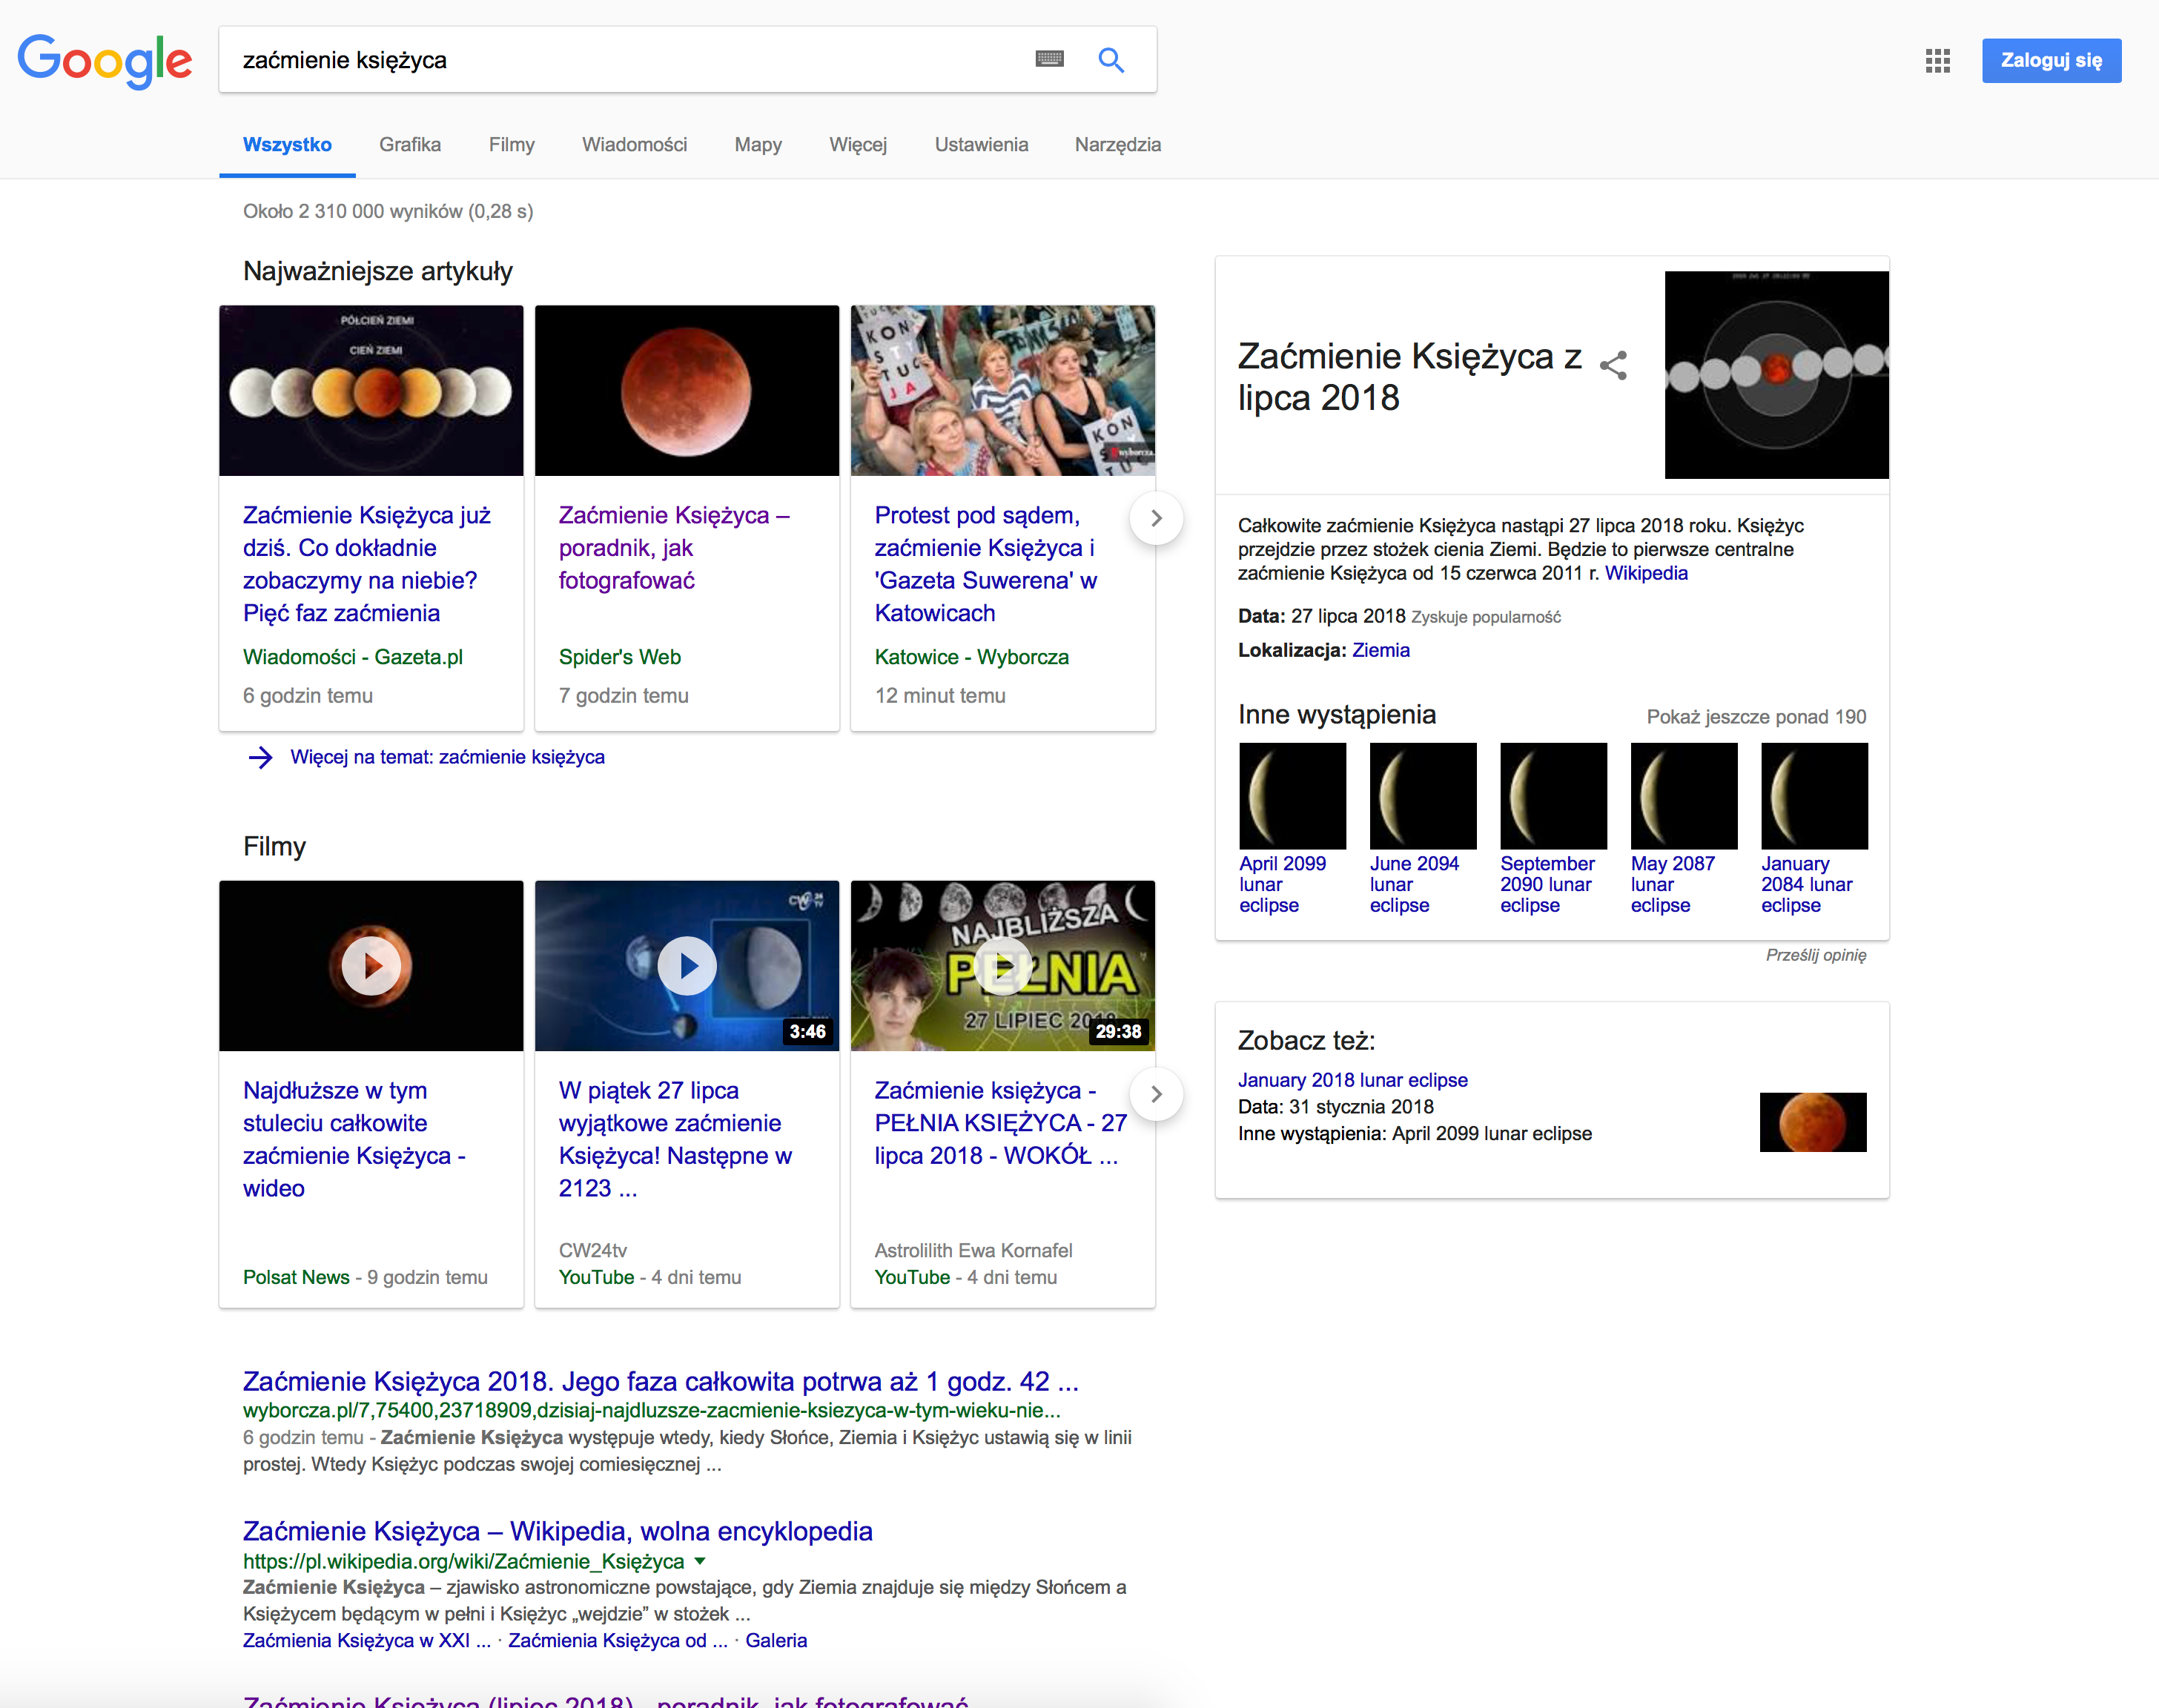Screen dimensions: 2159x1708
Task: Click the Zaloguj się button
Action: click(2051, 60)
